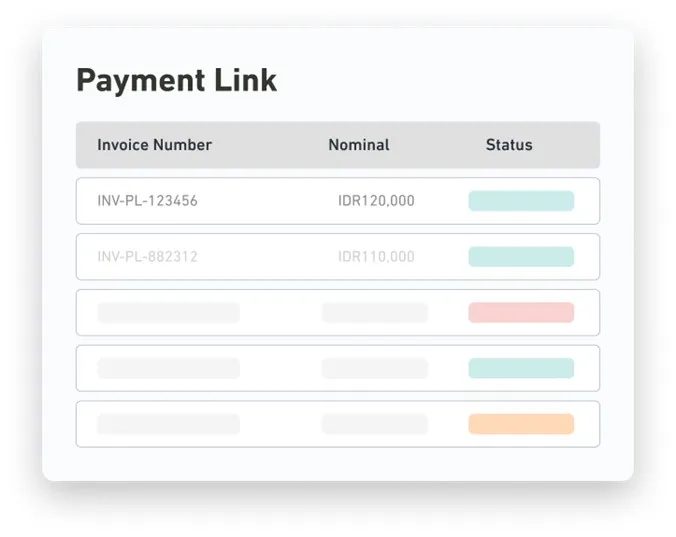Click the IDR120,000 nominal amount
The width and height of the screenshot is (676, 537).
coord(376,201)
